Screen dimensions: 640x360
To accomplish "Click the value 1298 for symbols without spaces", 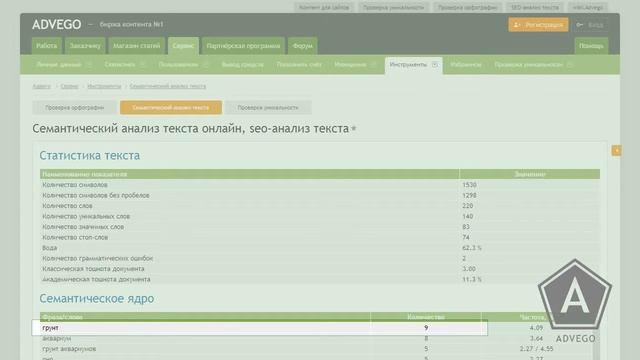I will [469, 196].
